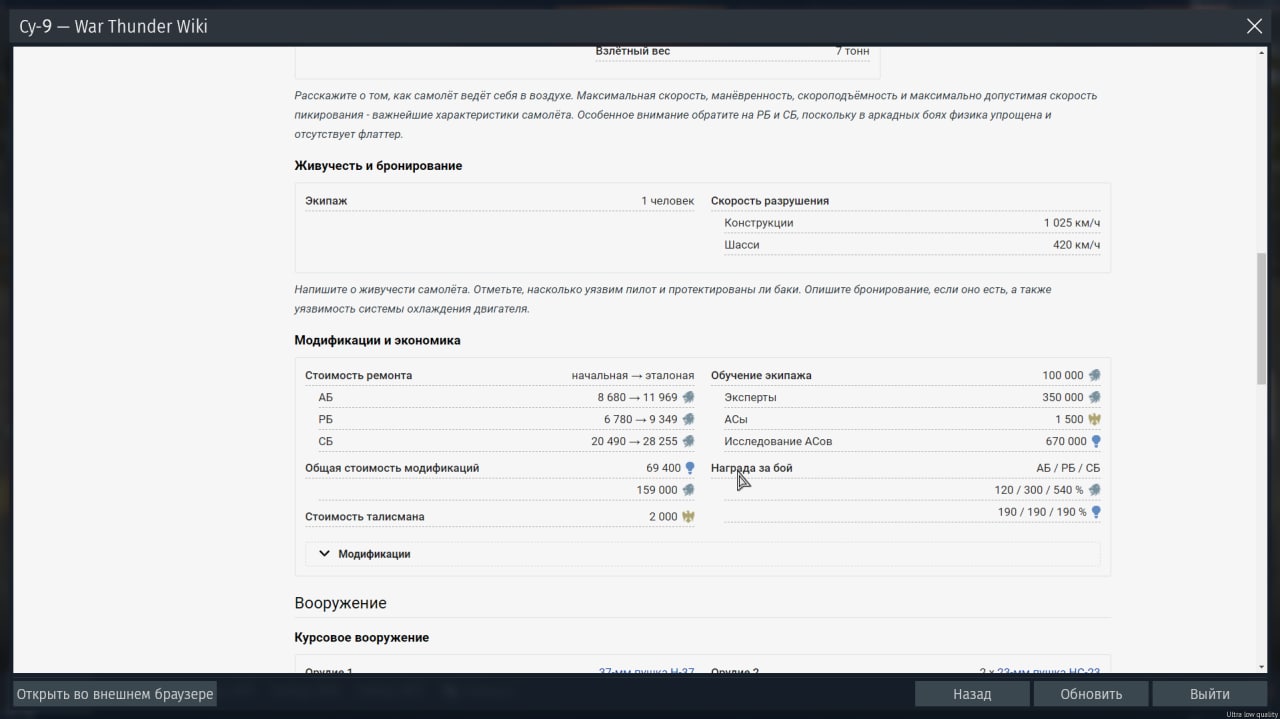Image resolution: width=1280 pixels, height=719 pixels.
Task: Click the Назад button
Action: point(972,694)
